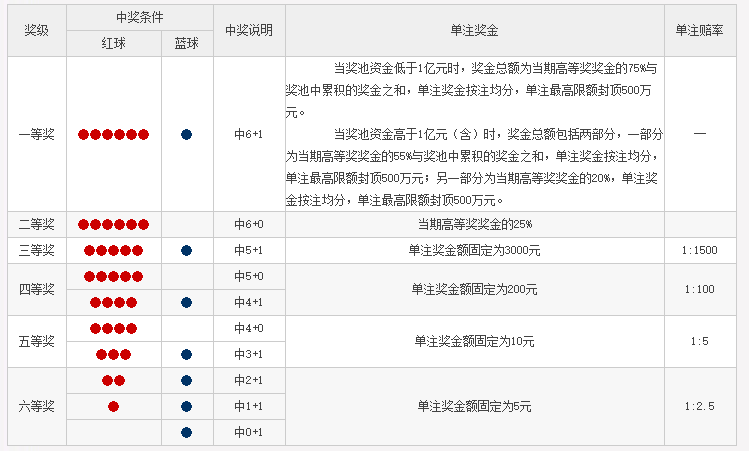Image resolution: width=749 pixels, height=451 pixels.
Task: Click the 六等奖 row label
Action: [36, 406]
